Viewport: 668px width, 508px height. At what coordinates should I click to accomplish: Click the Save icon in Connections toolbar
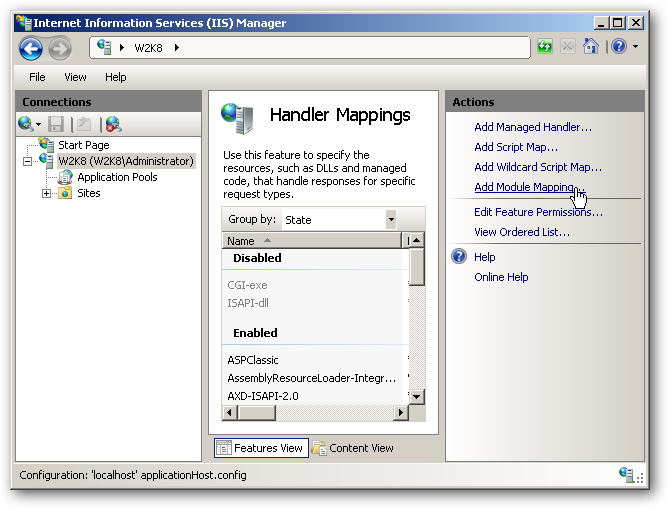[x=56, y=124]
